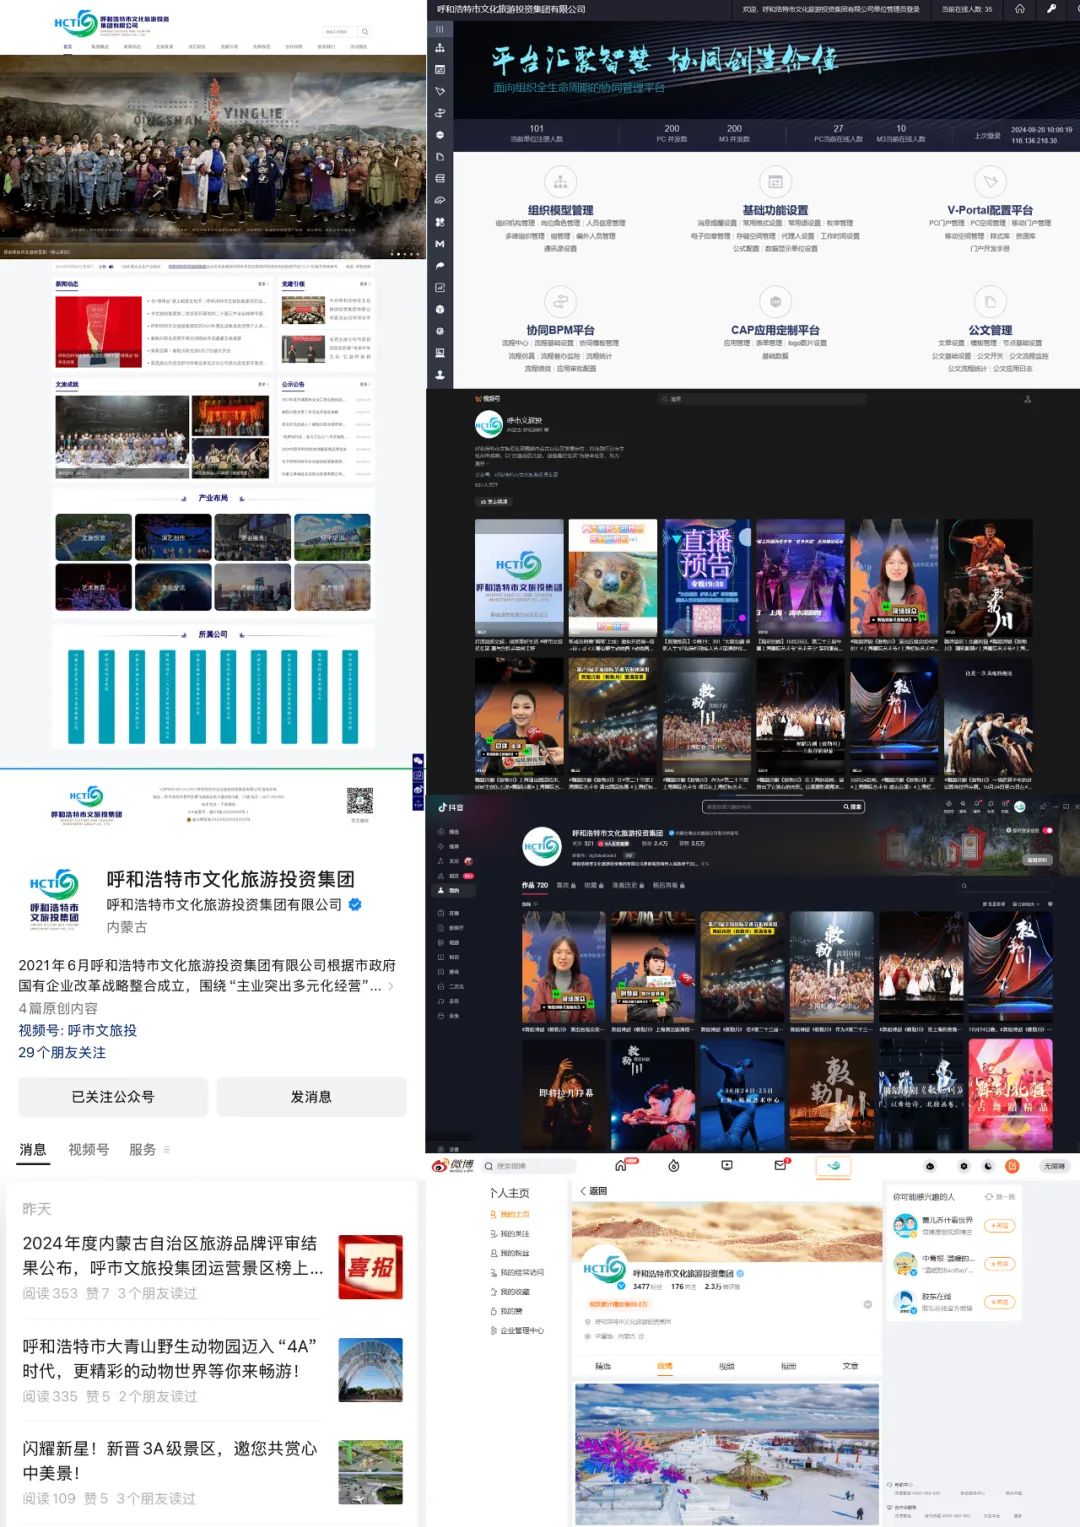
Task: Toggle the red switch on Douyin profile
Action: coord(1048,830)
